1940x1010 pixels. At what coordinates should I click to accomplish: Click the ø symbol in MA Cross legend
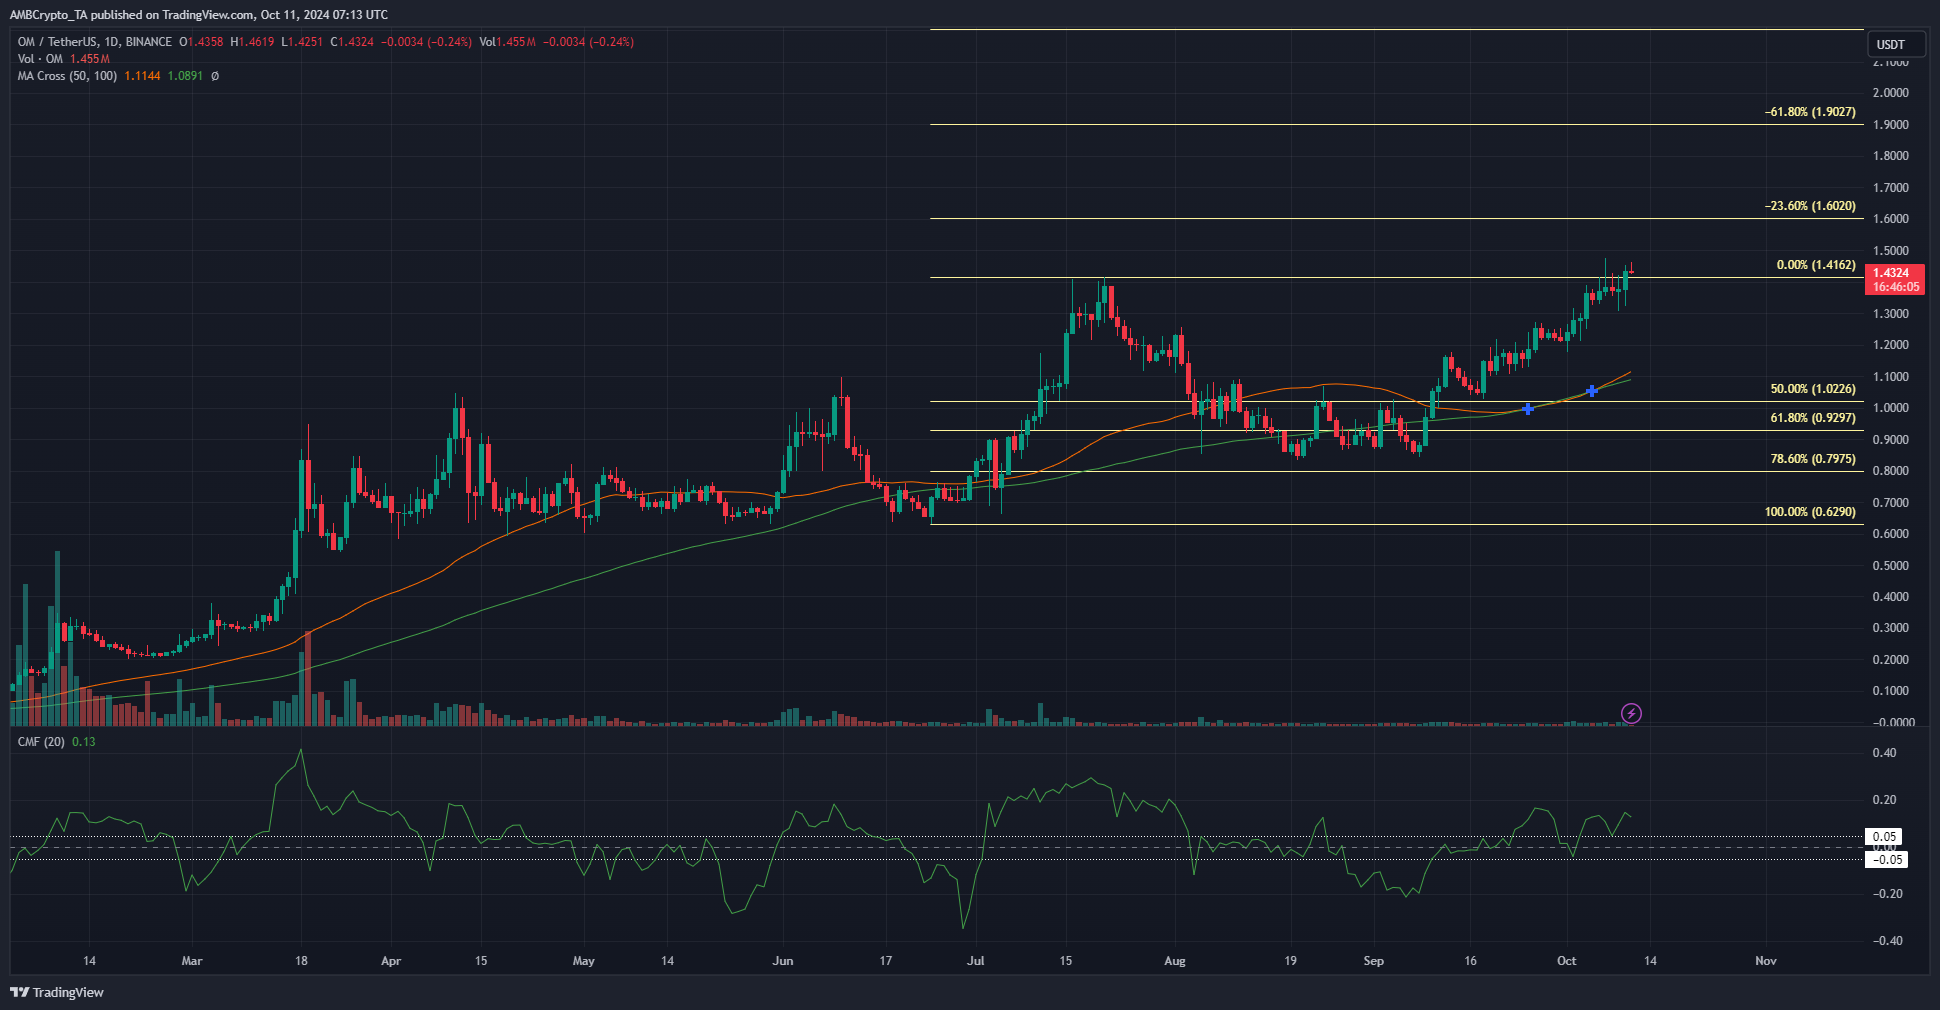coord(215,76)
